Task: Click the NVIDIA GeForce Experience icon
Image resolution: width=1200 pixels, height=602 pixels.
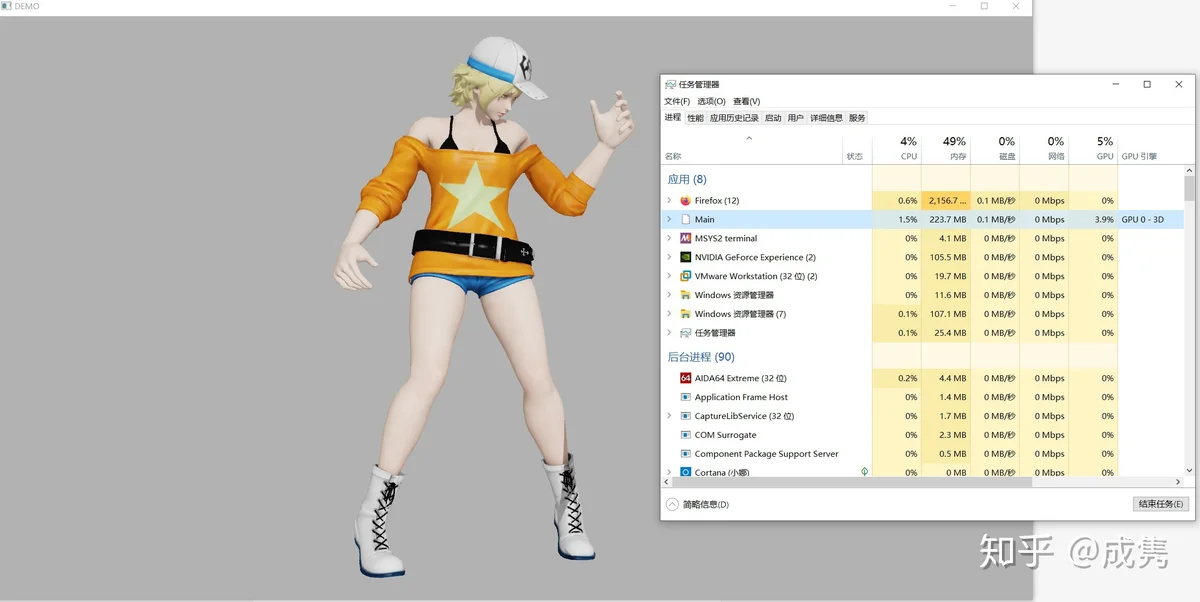Action: point(685,257)
